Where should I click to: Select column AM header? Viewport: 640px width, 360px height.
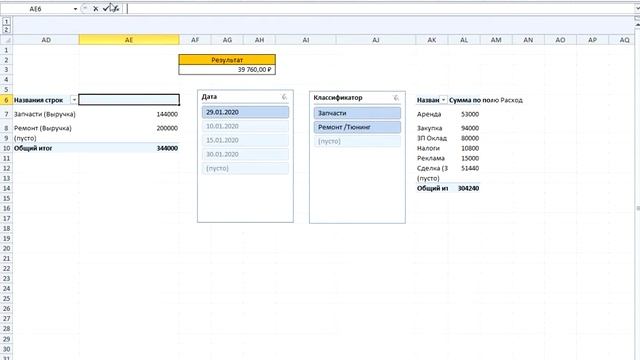pyautogui.click(x=496, y=40)
